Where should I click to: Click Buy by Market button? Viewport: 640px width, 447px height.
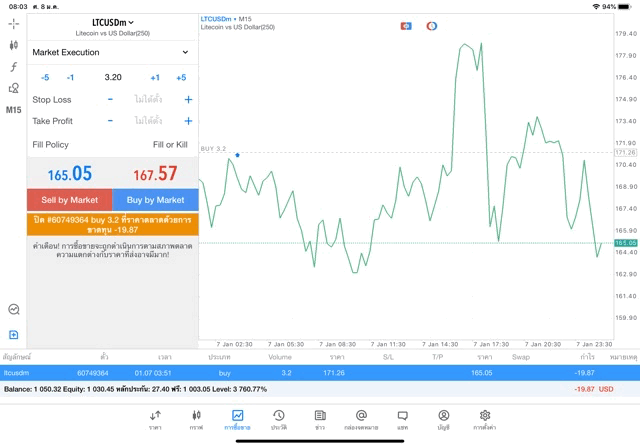coord(155,200)
